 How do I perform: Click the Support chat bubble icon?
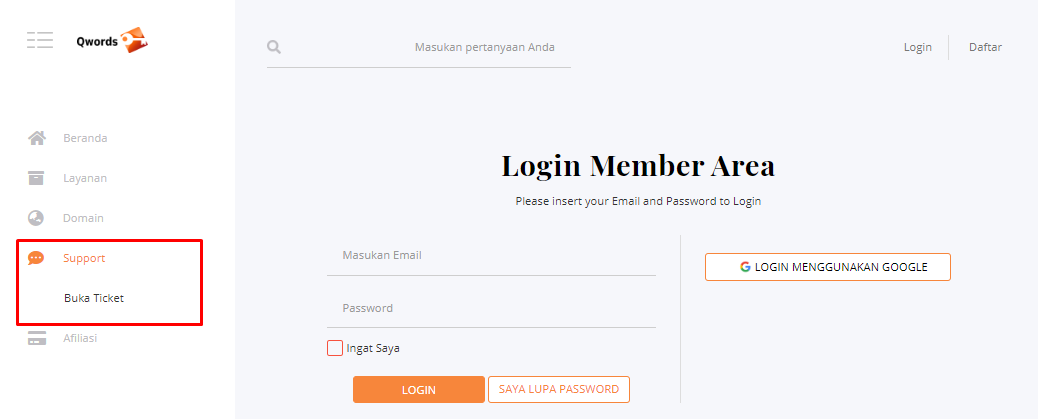pyautogui.click(x=36, y=258)
